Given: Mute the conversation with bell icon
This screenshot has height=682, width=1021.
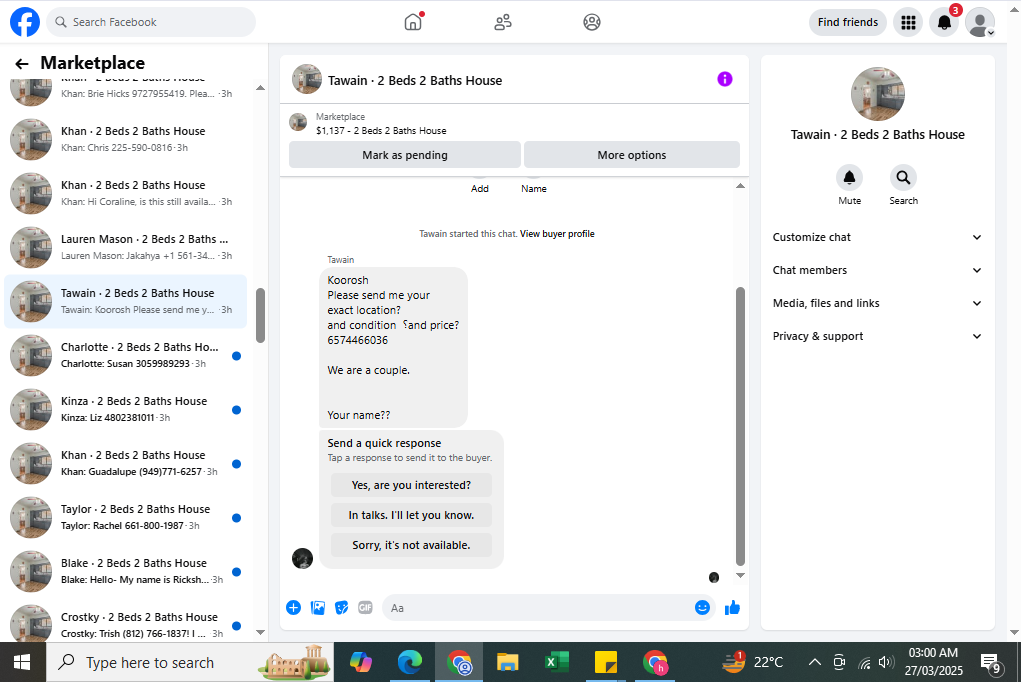Looking at the screenshot, I should click(x=849, y=178).
